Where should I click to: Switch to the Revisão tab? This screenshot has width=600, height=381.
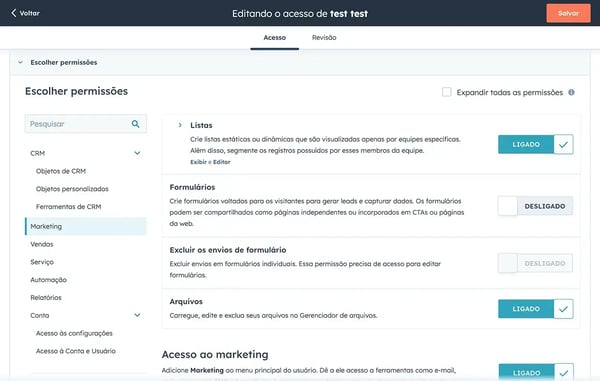(324, 37)
